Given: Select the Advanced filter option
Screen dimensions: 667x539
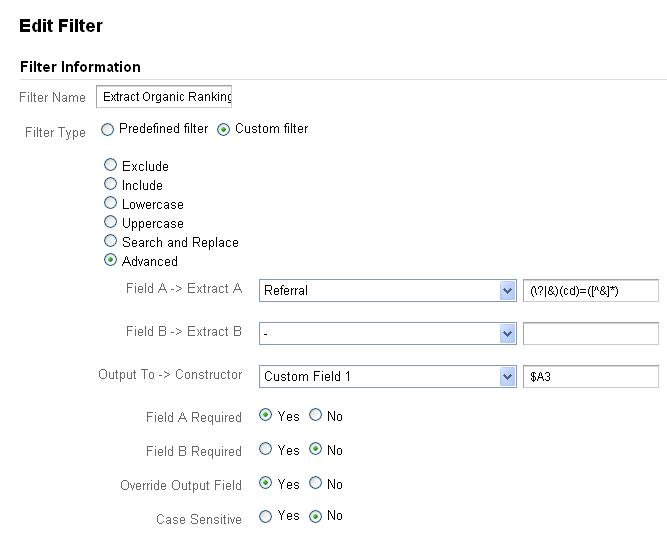Looking at the screenshot, I should tap(110, 260).
